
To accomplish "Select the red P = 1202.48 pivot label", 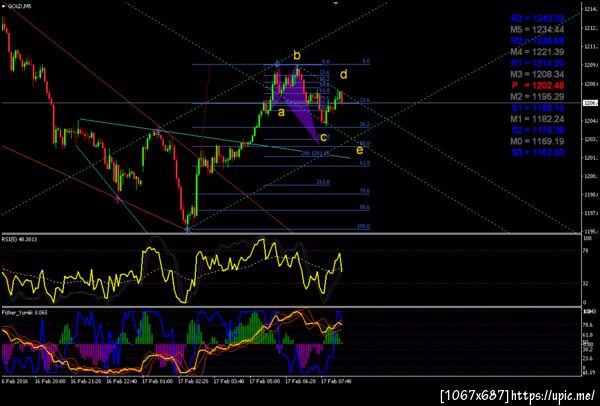I will (x=537, y=85).
